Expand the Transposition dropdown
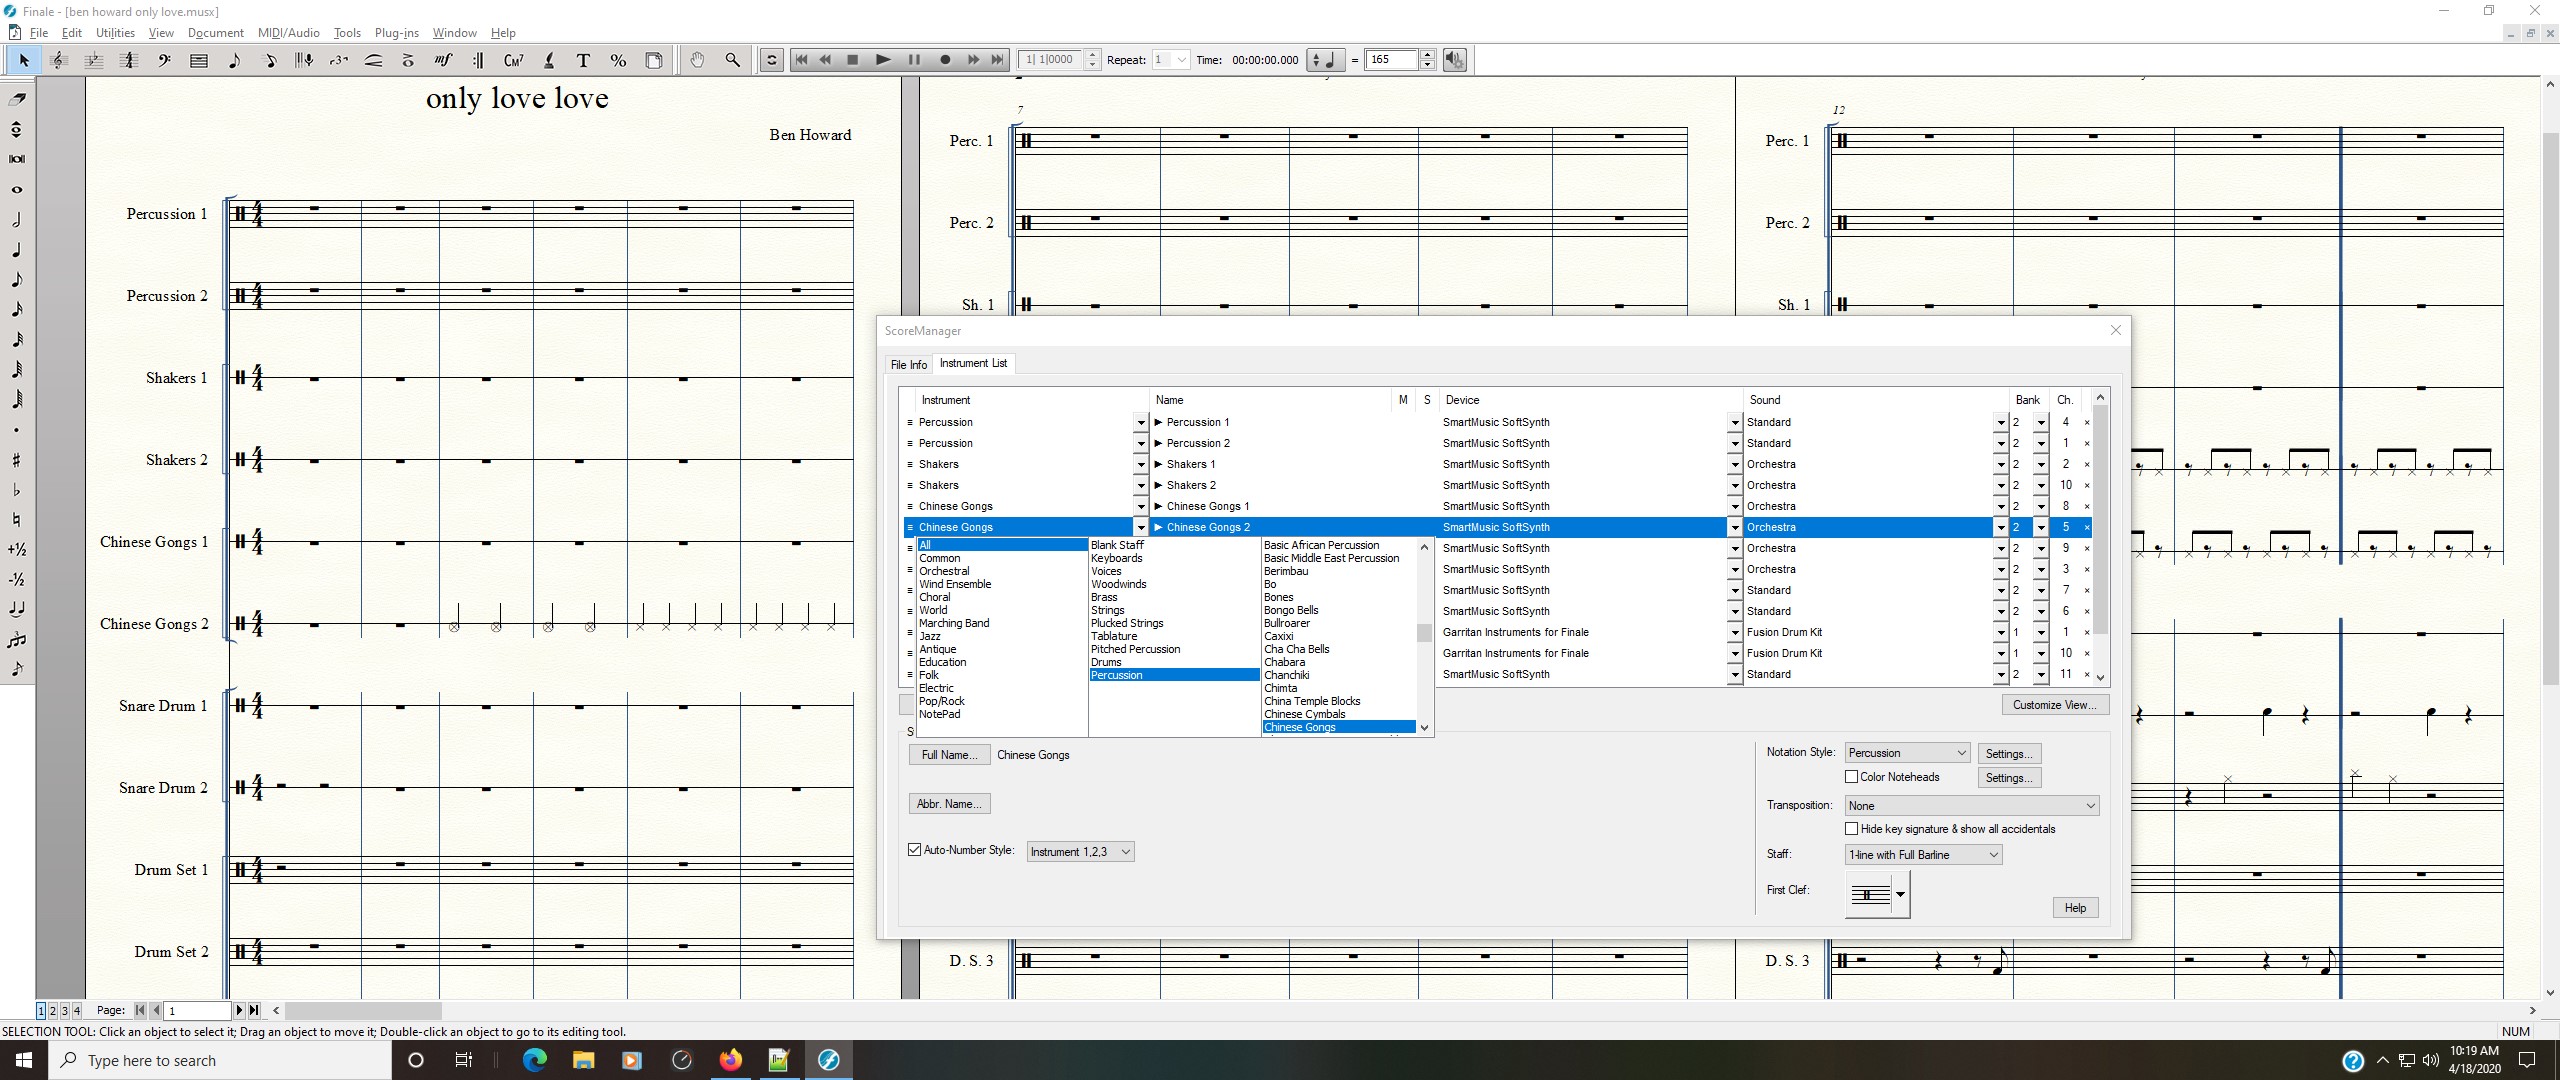 1971,806
